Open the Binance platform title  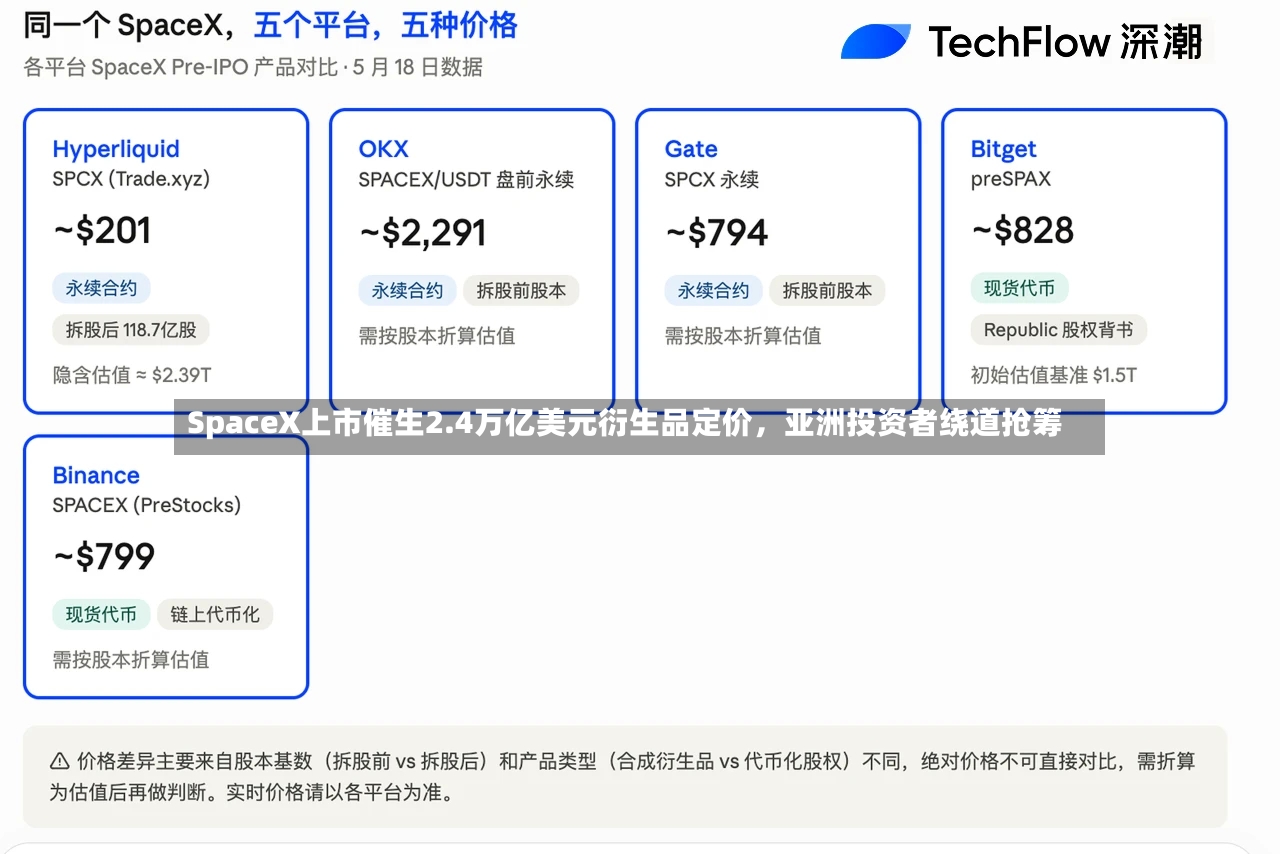(96, 475)
